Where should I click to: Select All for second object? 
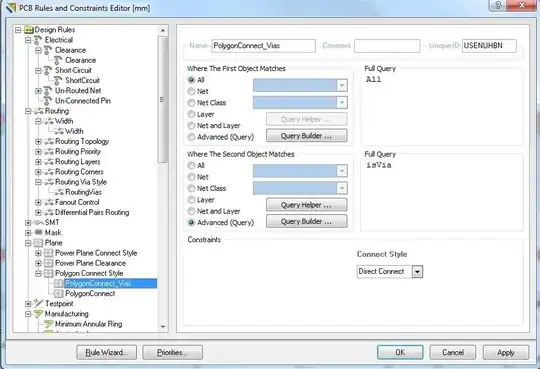191,165
